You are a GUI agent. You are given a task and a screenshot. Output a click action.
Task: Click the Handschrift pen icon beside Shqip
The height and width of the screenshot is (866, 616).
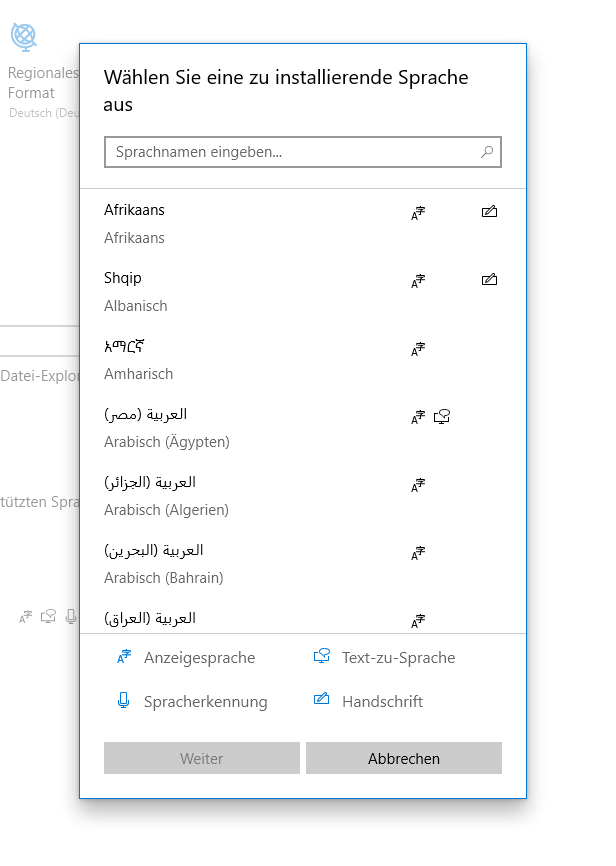489,280
